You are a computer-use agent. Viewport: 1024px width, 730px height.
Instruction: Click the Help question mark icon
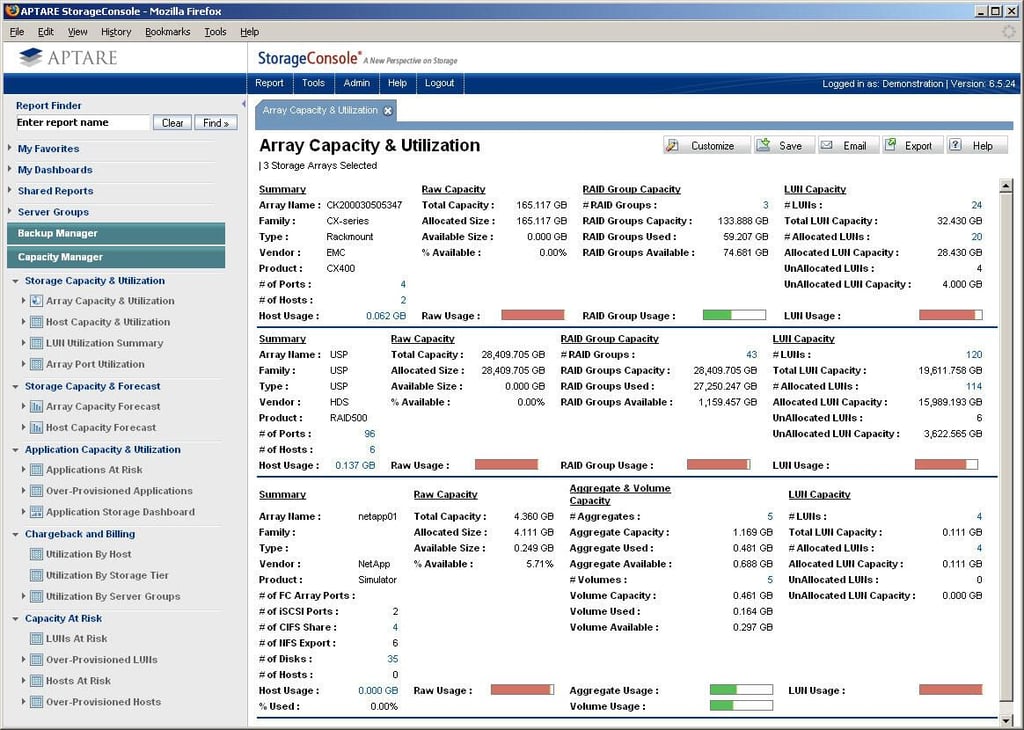955,145
